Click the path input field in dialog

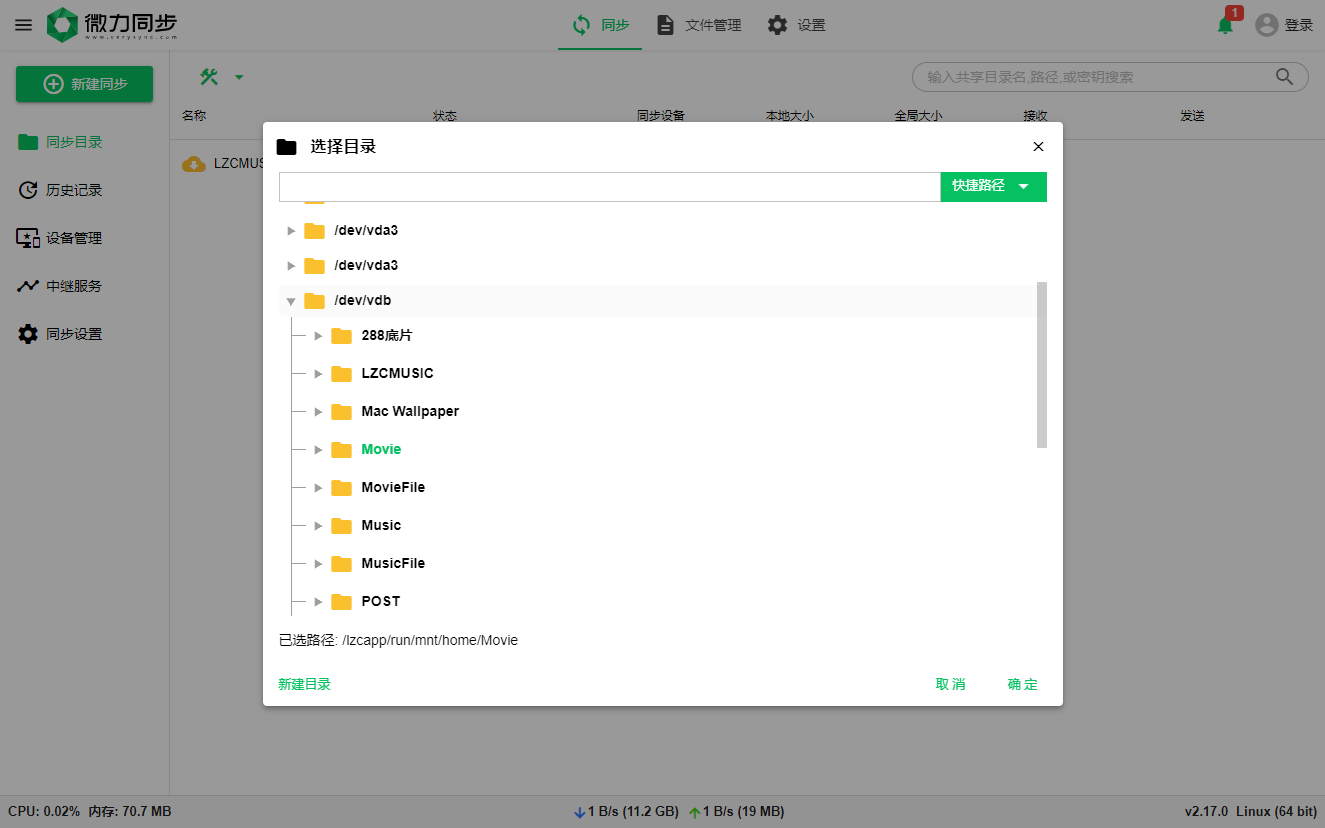click(610, 187)
